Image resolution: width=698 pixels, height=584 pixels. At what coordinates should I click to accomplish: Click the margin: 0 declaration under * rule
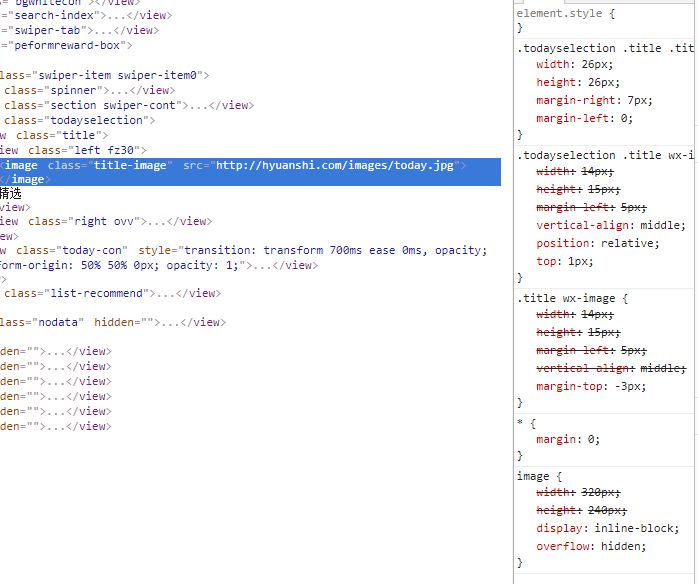[x=568, y=439]
